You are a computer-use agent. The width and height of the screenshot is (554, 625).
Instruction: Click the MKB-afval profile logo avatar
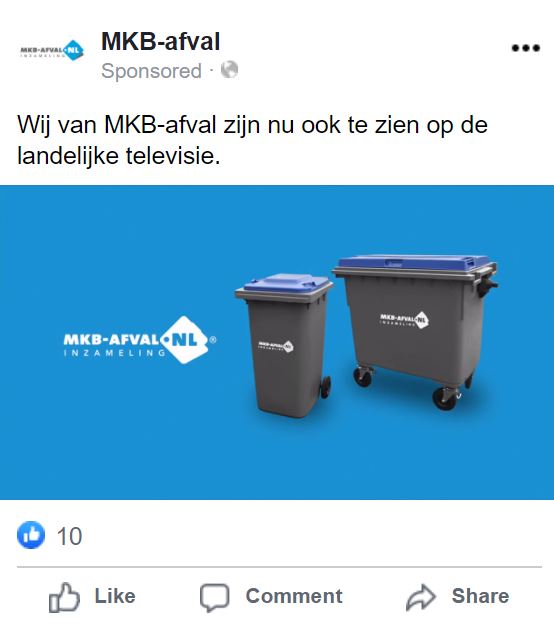click(x=52, y=50)
